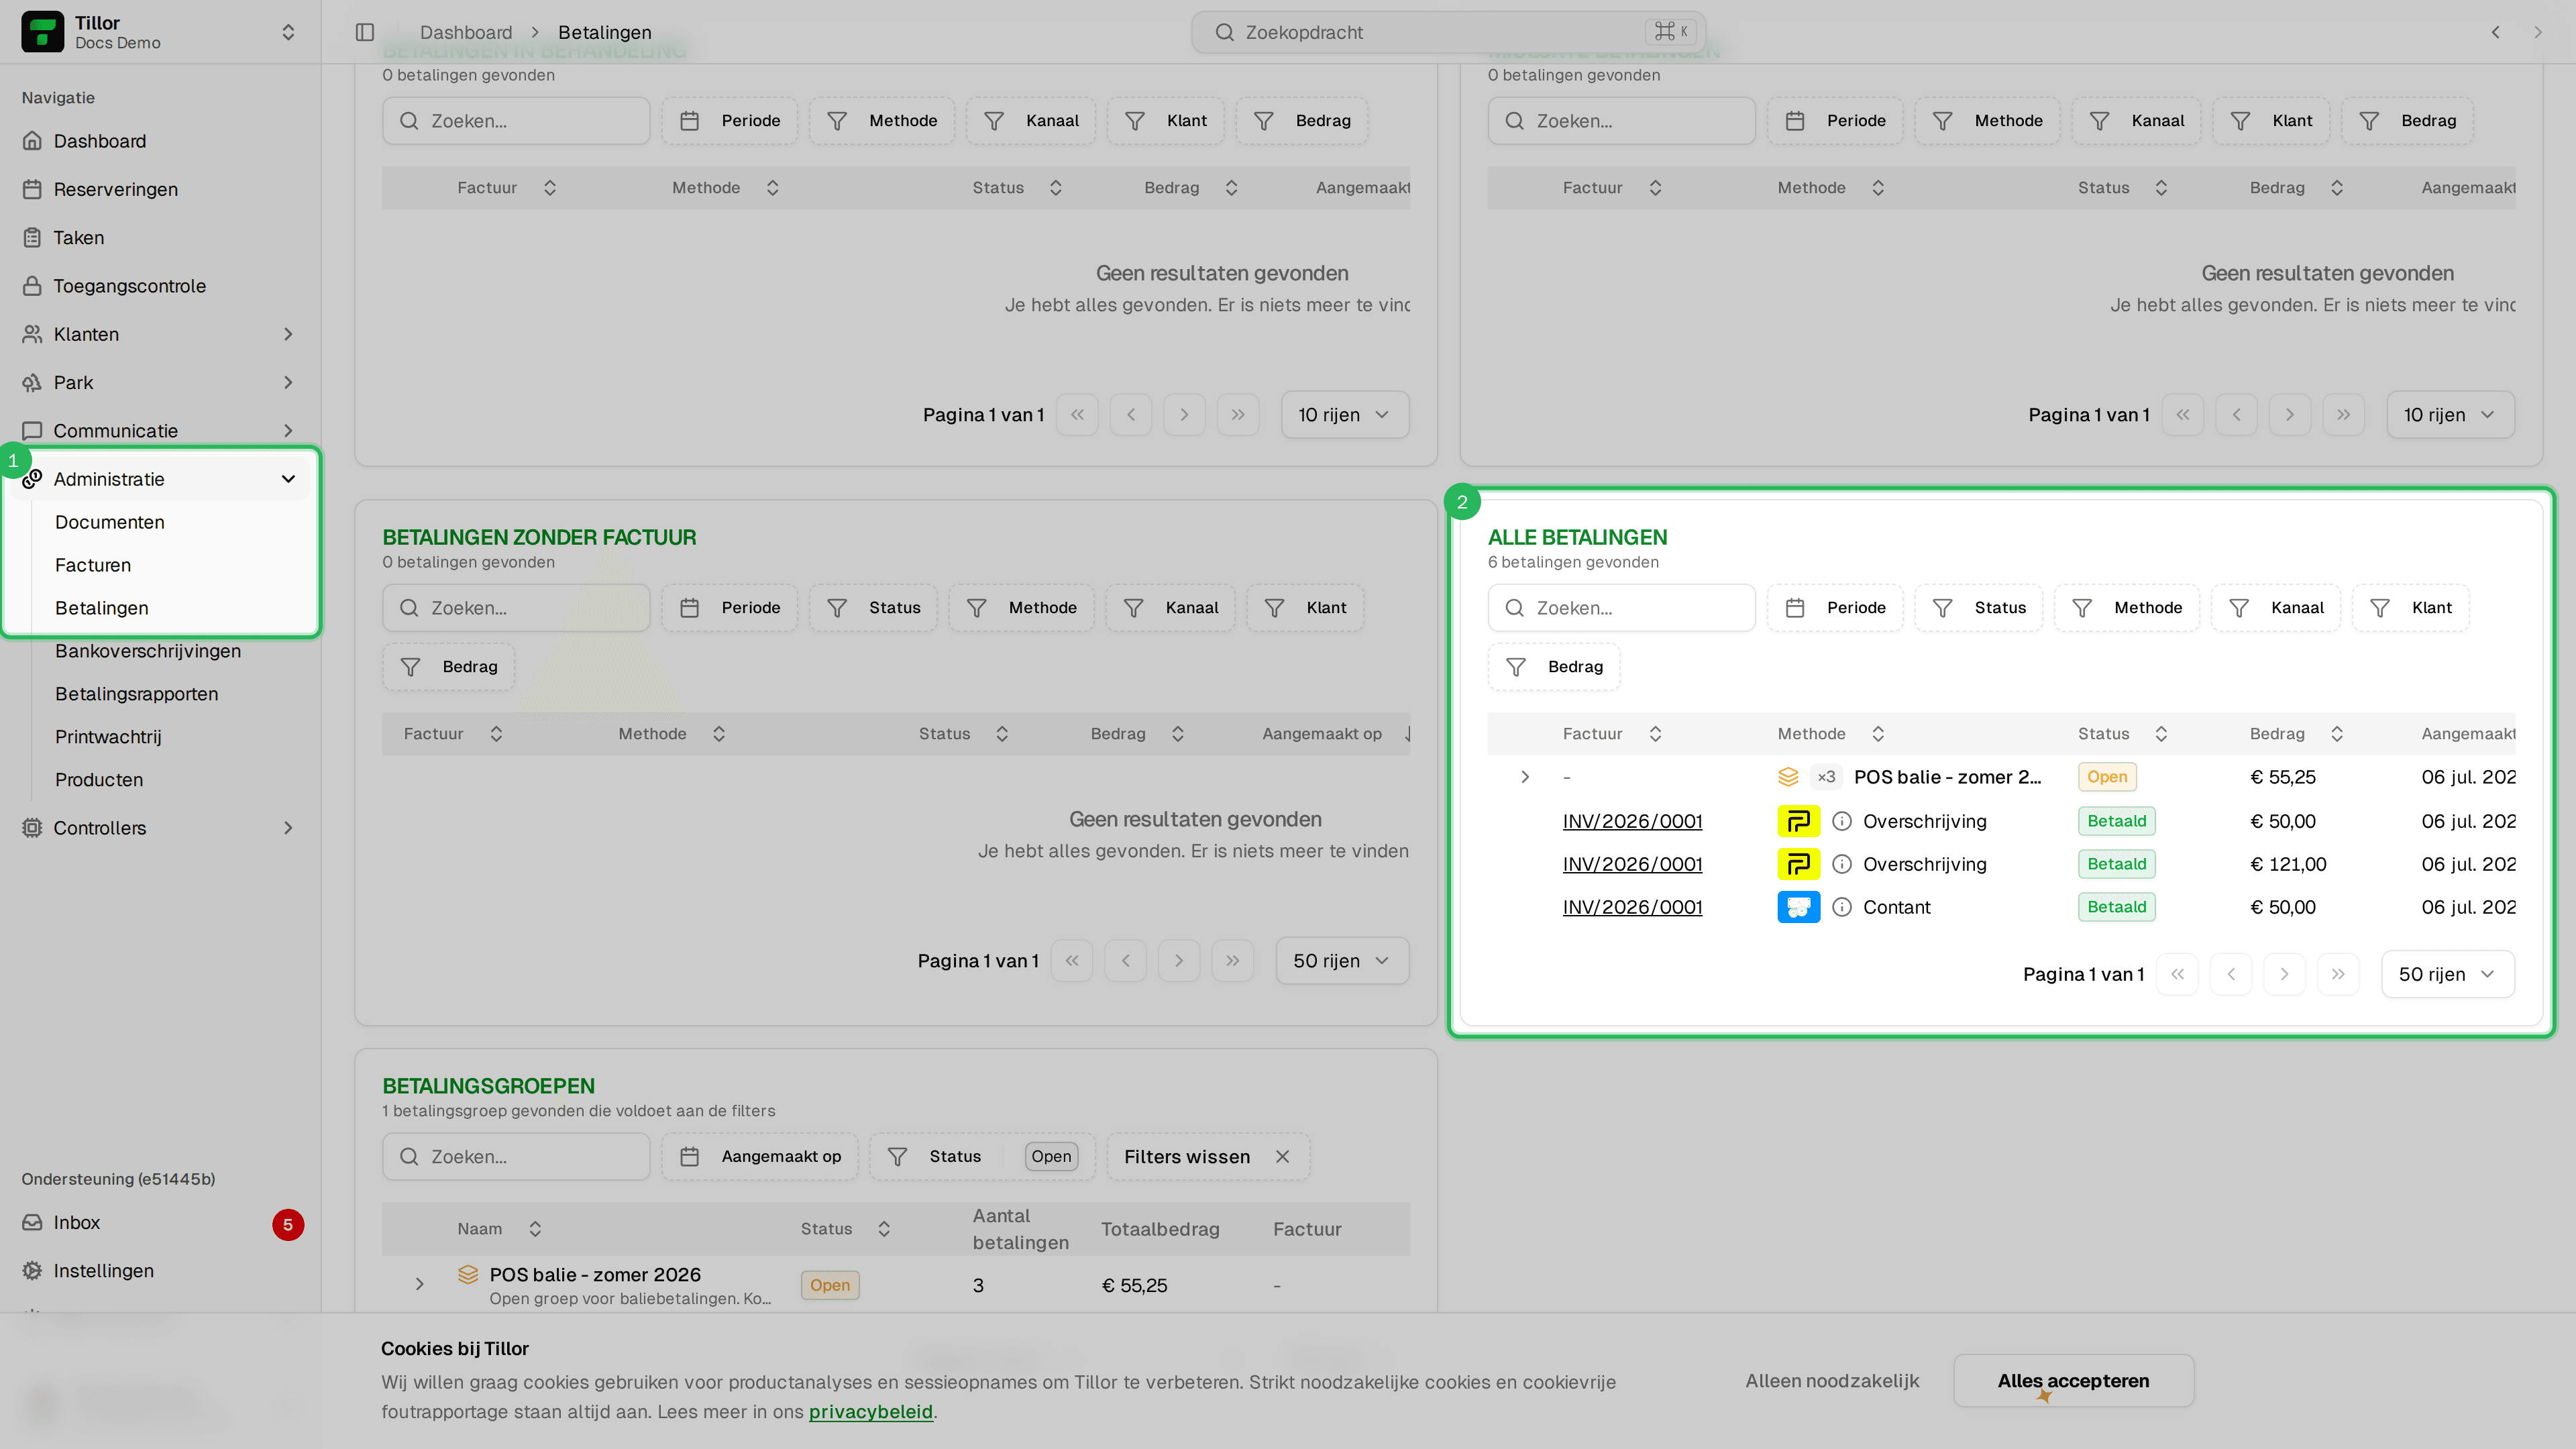The width and height of the screenshot is (2576, 1449).
Task: Toggle the sidebar panel icon
Action: point(365,32)
